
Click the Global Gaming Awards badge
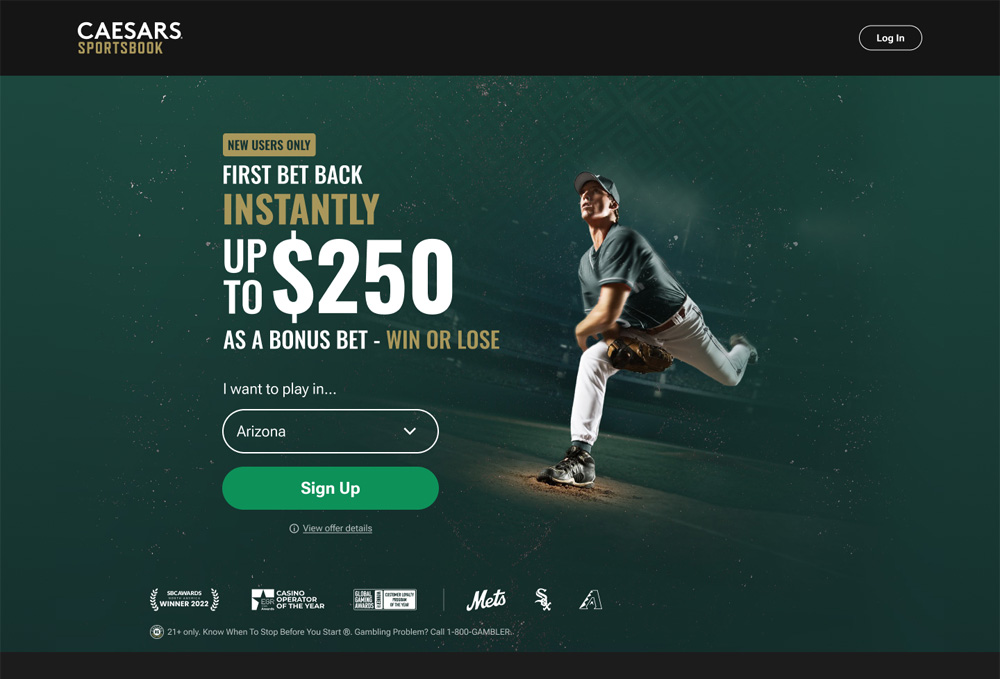385,599
